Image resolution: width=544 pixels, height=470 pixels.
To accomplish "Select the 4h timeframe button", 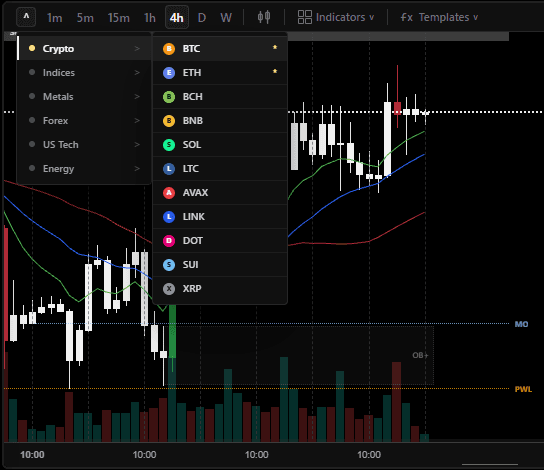I will coord(177,17).
